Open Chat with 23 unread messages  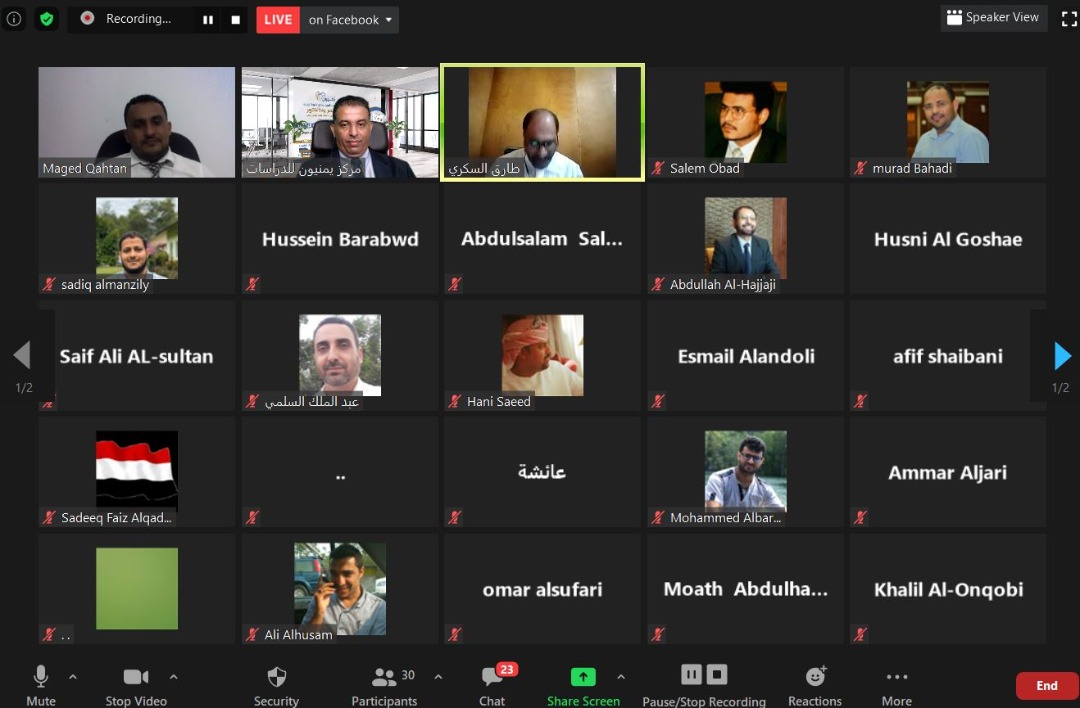point(492,676)
